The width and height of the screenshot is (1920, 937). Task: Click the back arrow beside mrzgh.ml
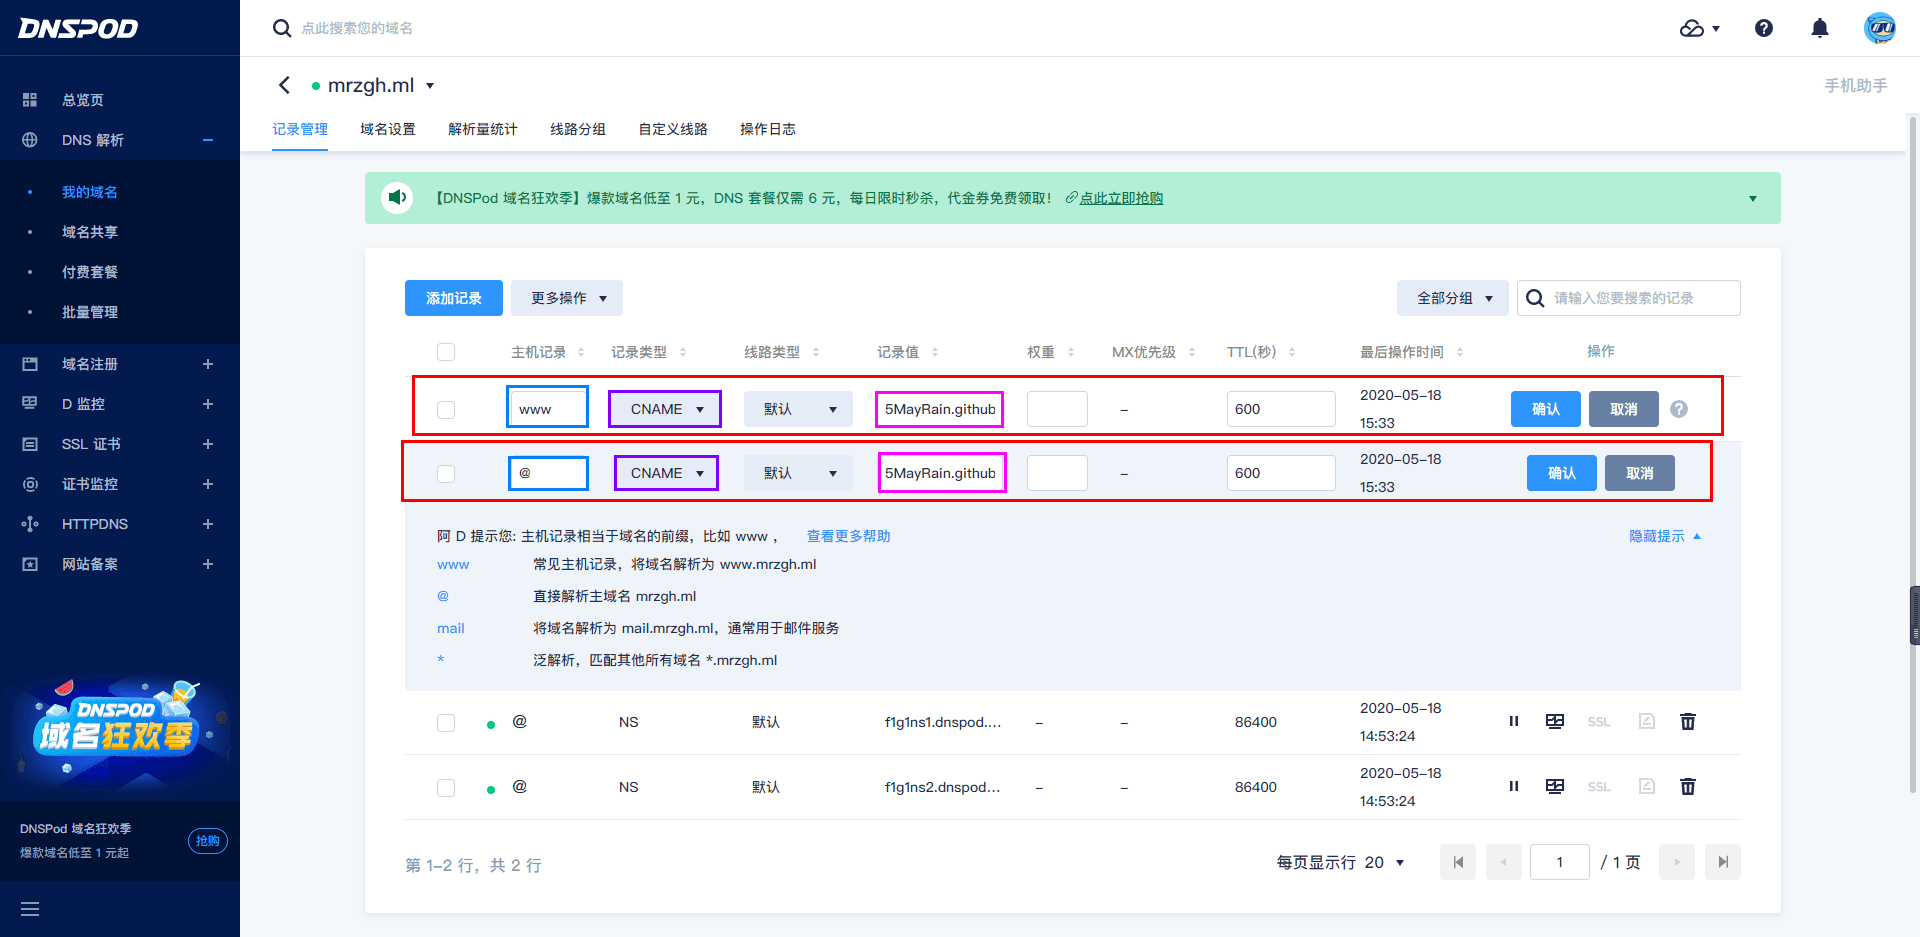pyautogui.click(x=285, y=86)
